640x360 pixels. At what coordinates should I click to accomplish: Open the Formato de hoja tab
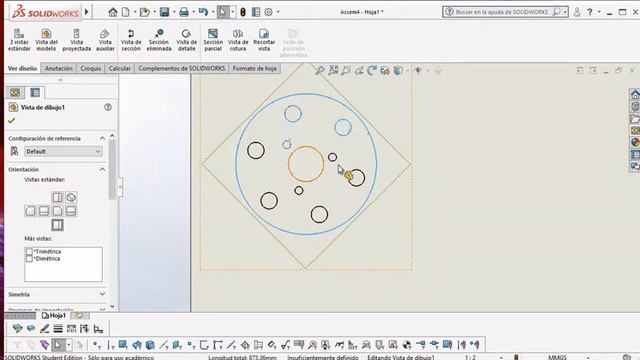[255, 69]
